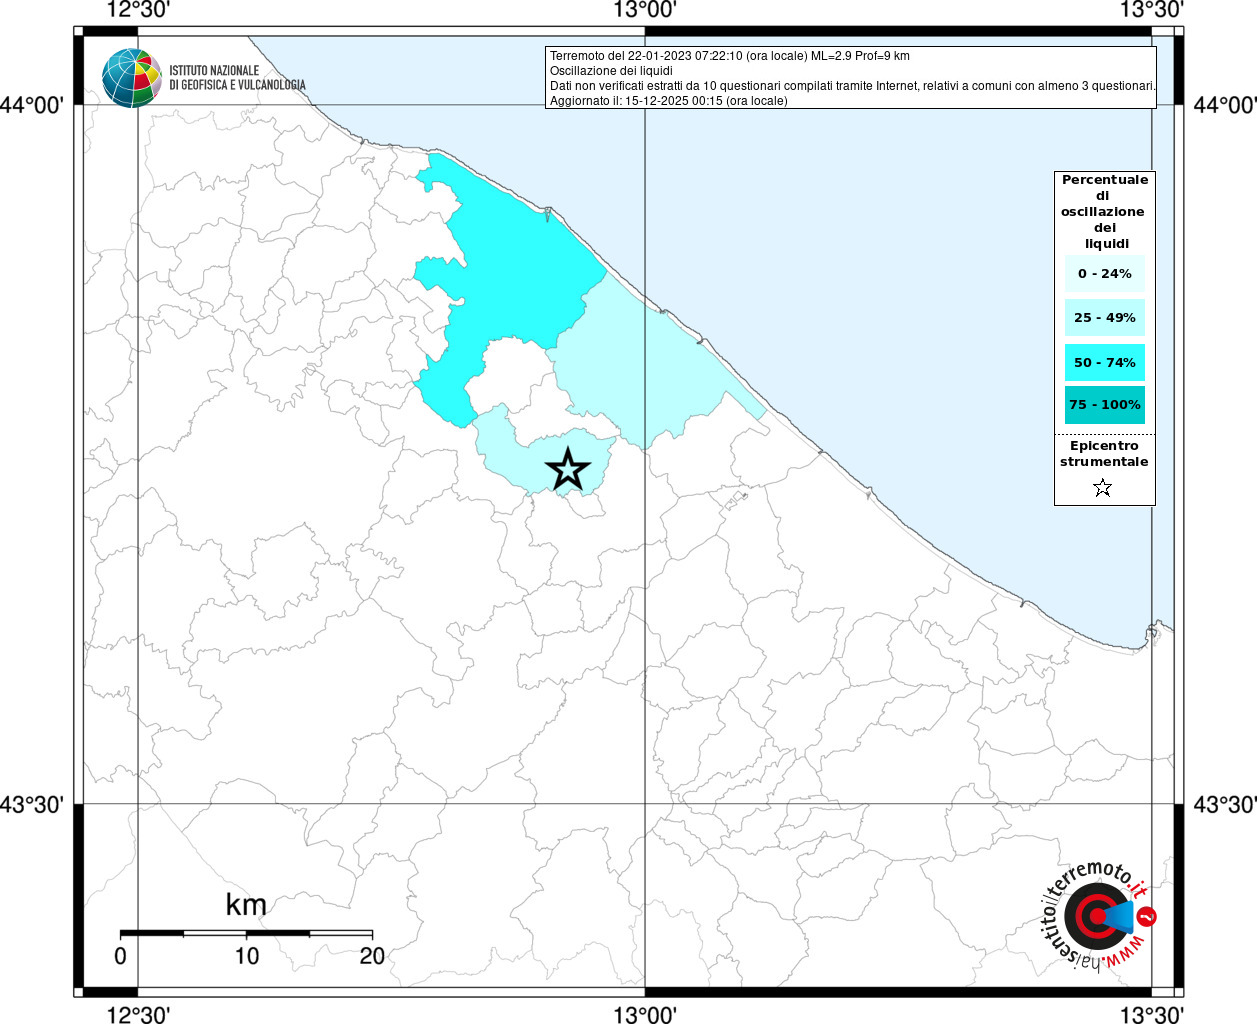1257x1024 pixels.
Task: Select the 0 - 24% legend swatch
Action: pyautogui.click(x=1104, y=274)
